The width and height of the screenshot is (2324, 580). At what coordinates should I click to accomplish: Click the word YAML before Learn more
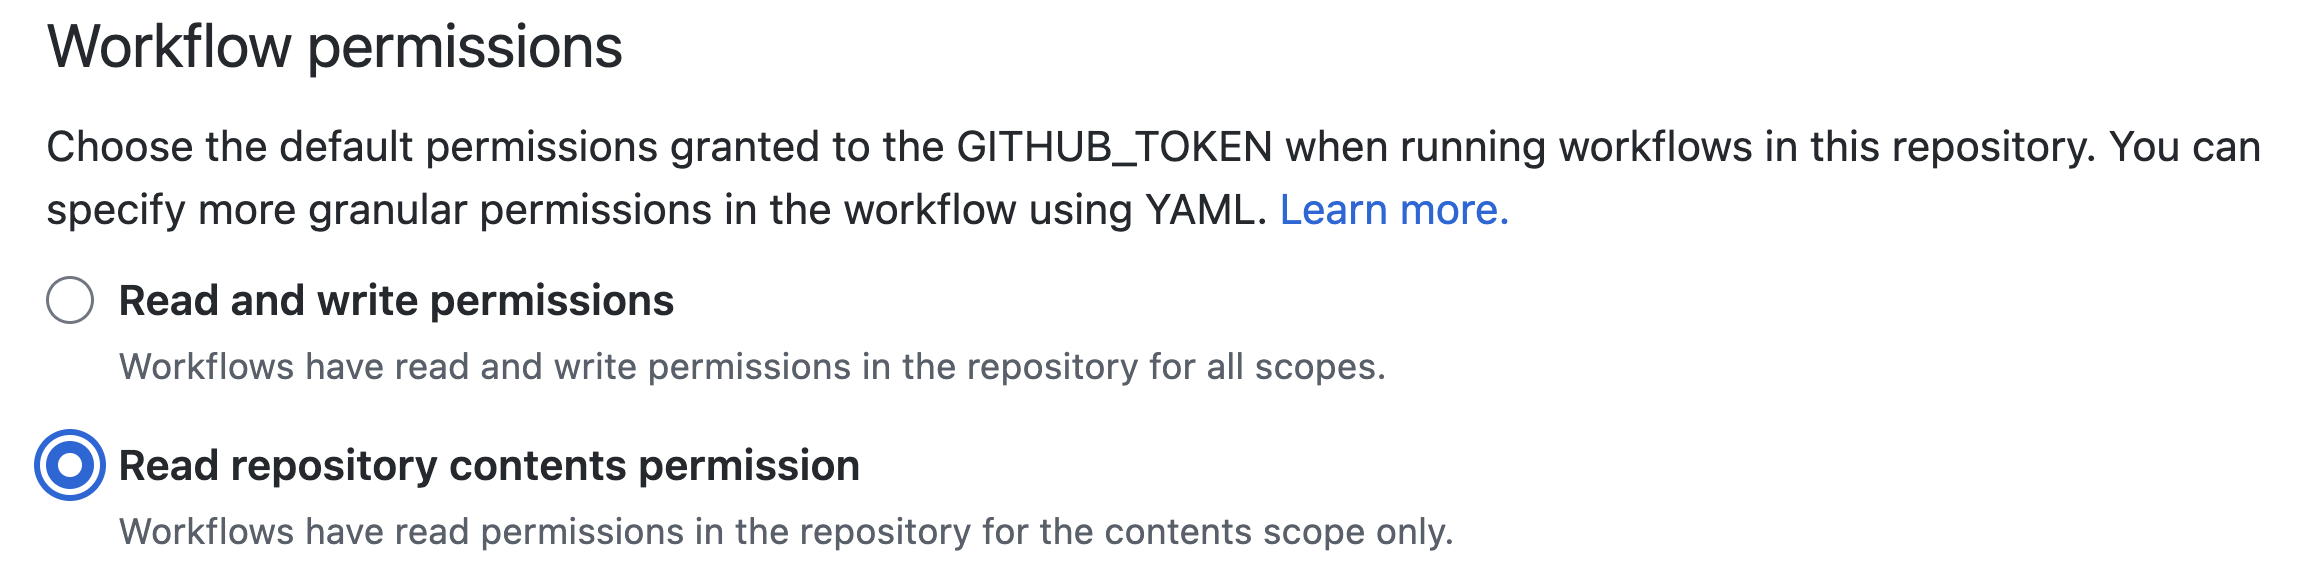1206,210
